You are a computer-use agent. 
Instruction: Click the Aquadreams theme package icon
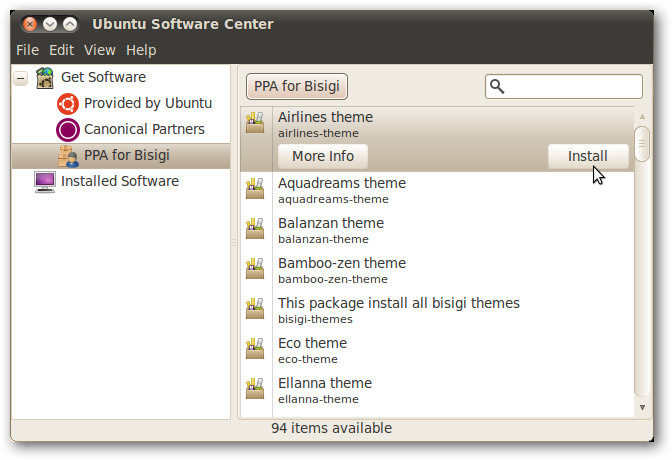click(x=255, y=188)
